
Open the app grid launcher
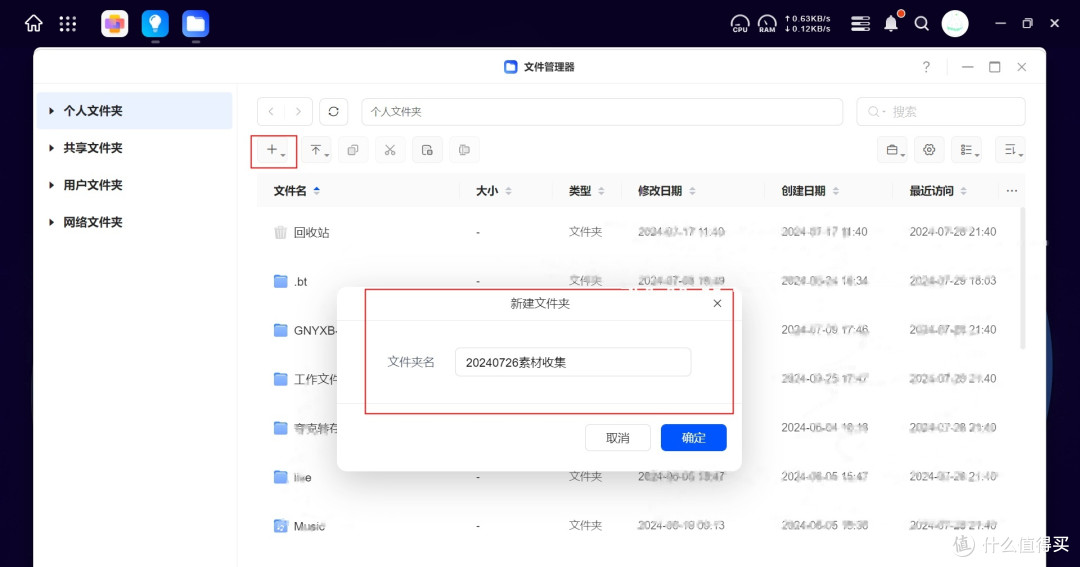coord(68,24)
